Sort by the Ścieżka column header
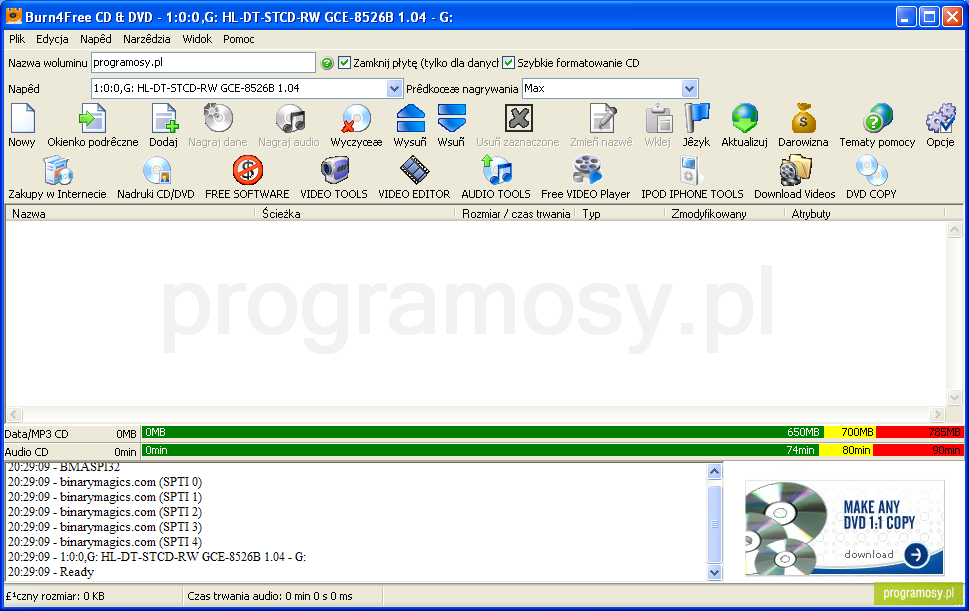969x611 pixels. point(355,214)
